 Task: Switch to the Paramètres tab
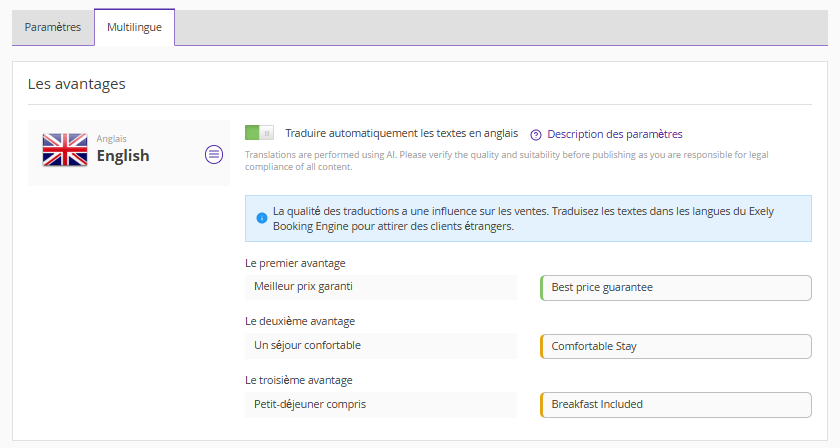pos(53,27)
